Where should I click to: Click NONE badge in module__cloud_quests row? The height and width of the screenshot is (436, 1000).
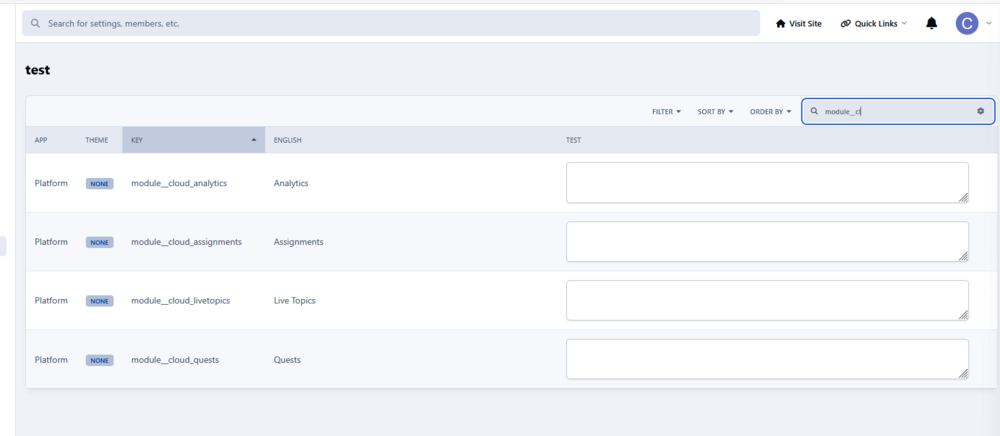(99, 360)
